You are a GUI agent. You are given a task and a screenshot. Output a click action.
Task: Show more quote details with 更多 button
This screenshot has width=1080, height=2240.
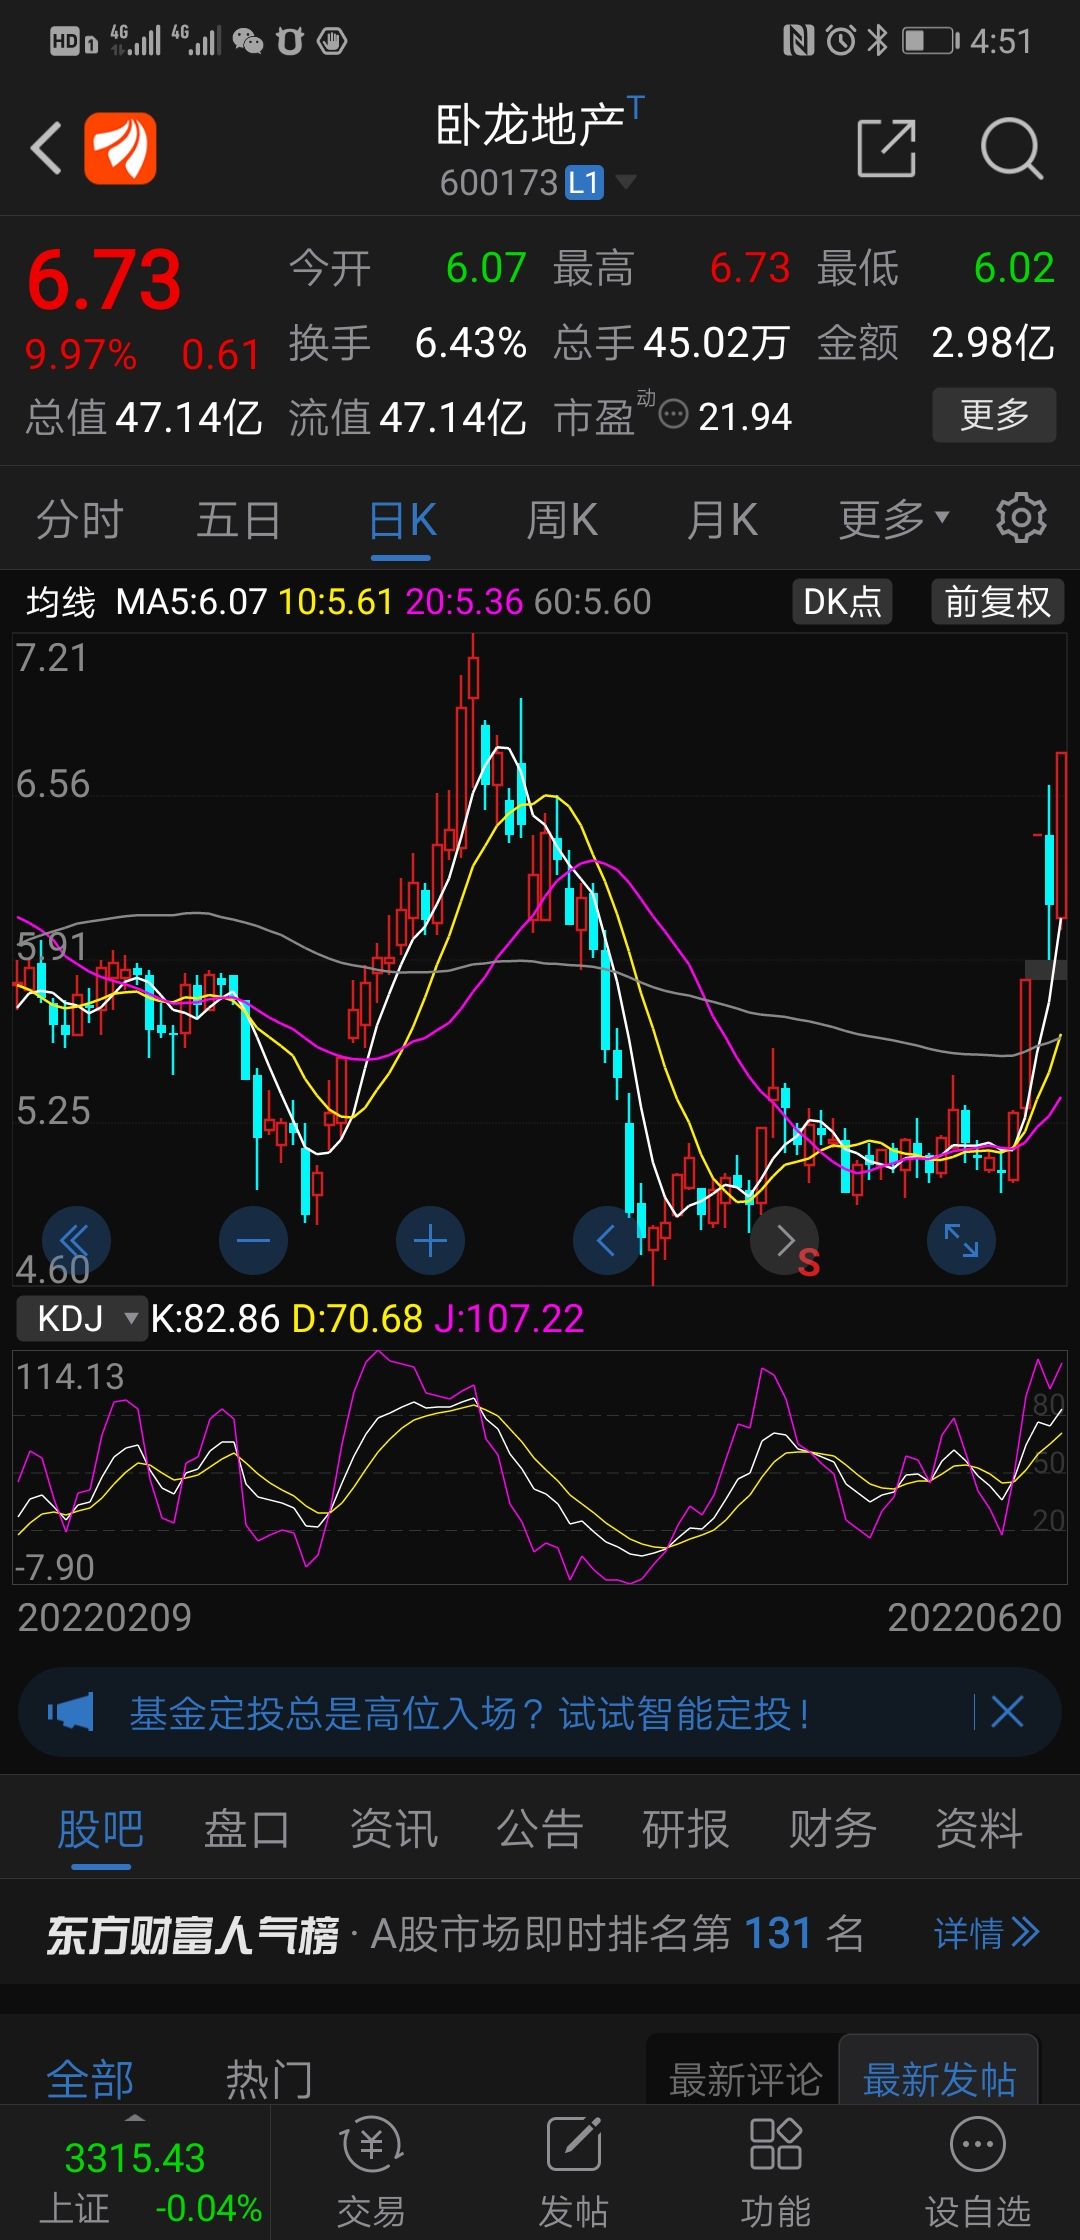click(994, 415)
